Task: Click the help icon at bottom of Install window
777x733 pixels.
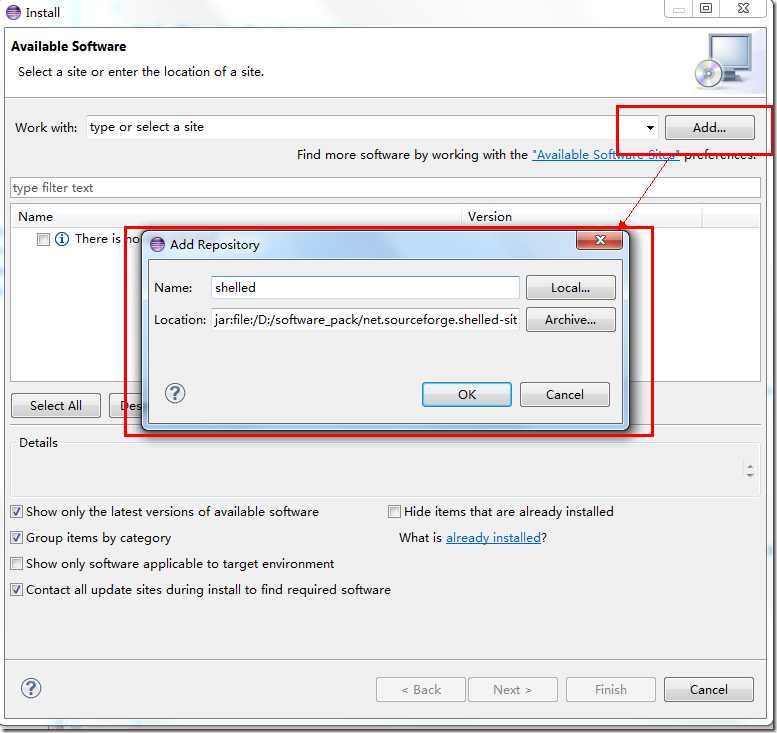Action: click(x=31, y=688)
